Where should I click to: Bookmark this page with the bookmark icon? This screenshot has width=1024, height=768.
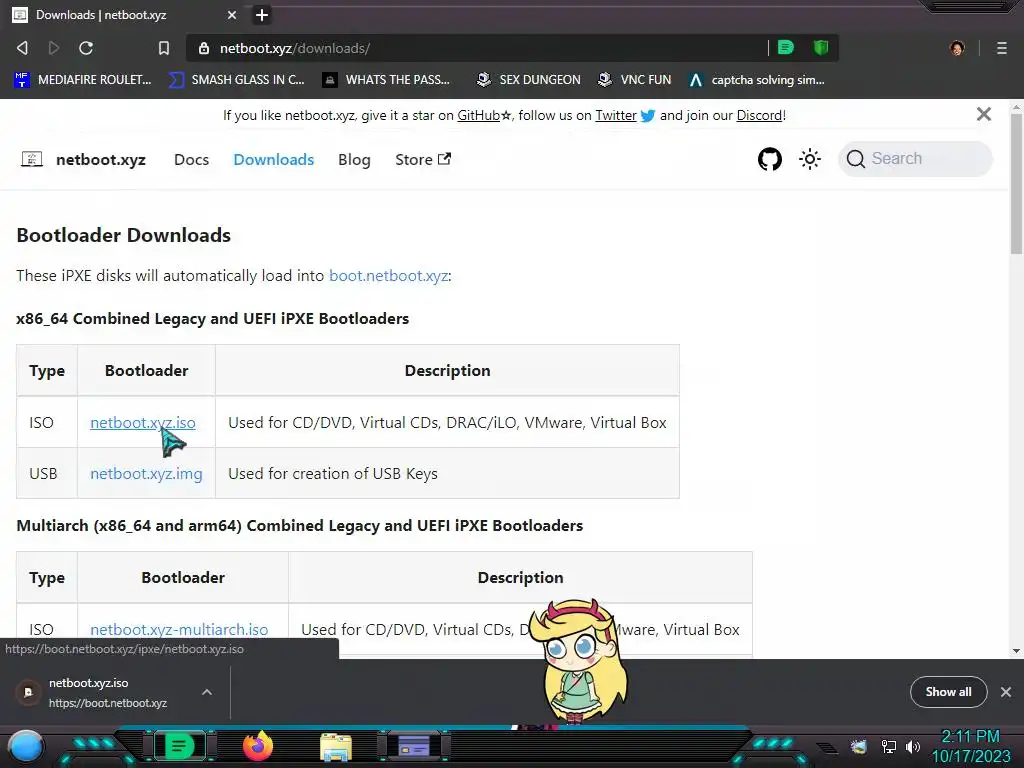click(x=163, y=48)
